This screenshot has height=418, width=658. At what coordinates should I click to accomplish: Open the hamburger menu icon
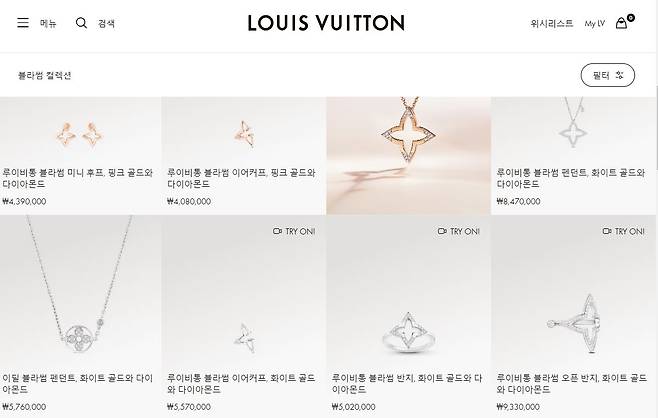tap(23, 23)
